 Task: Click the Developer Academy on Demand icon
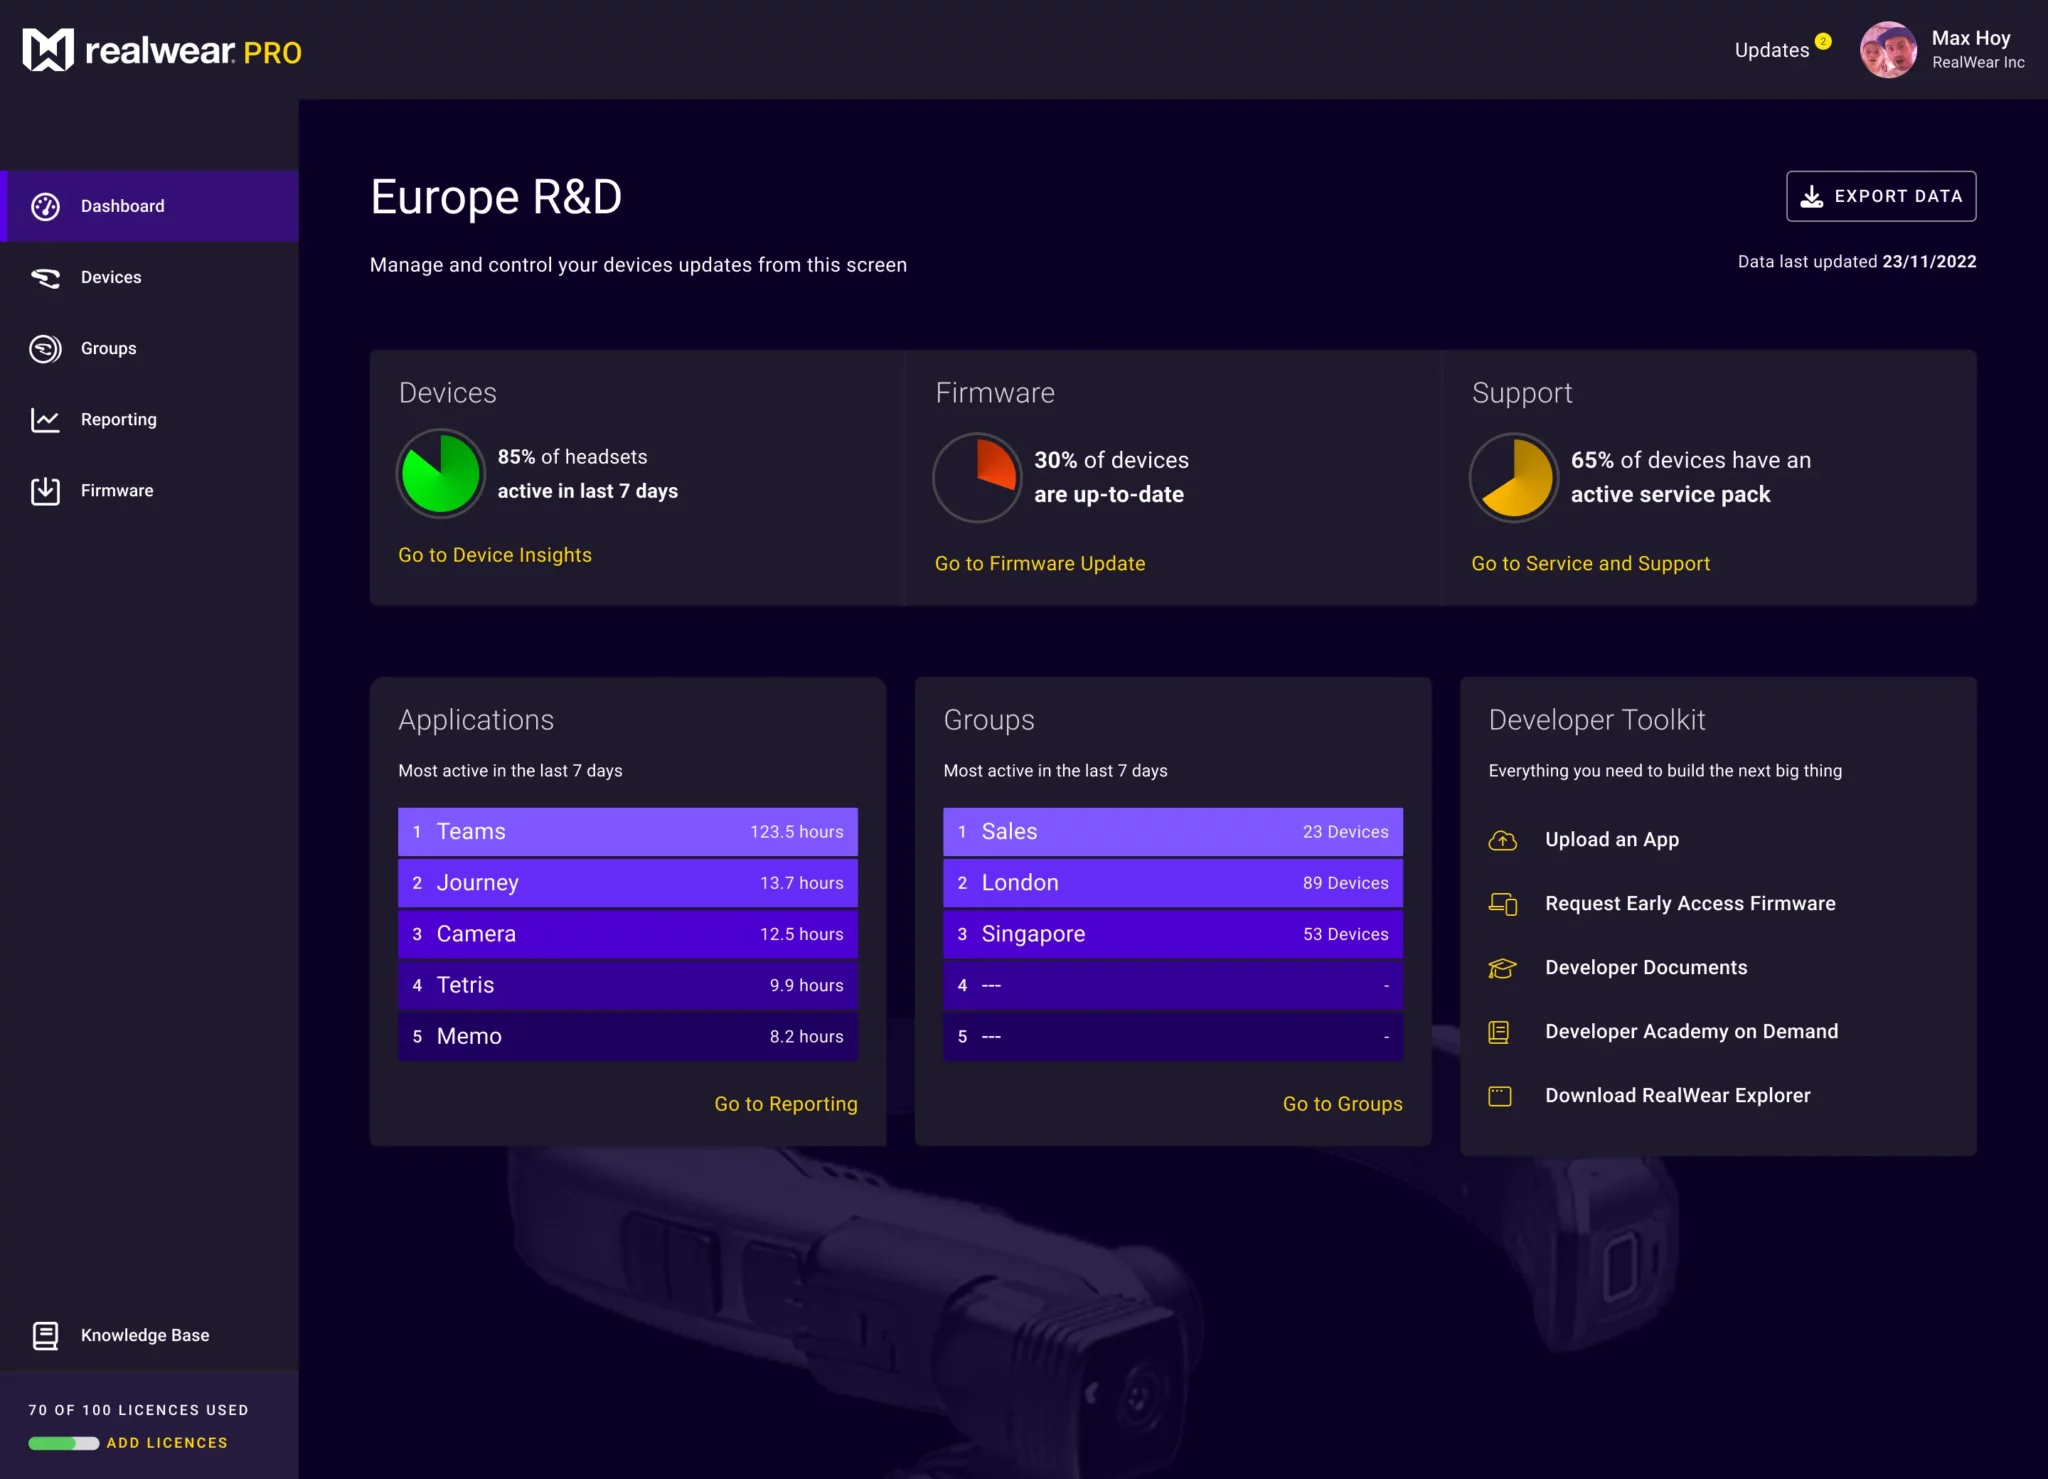1499,1032
